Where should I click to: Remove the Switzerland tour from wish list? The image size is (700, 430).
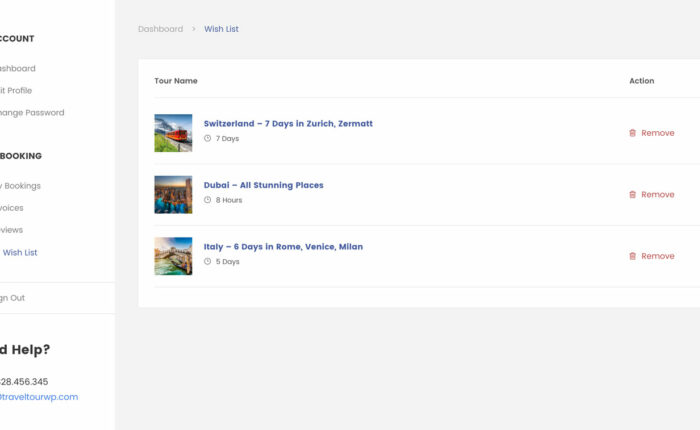pos(657,133)
